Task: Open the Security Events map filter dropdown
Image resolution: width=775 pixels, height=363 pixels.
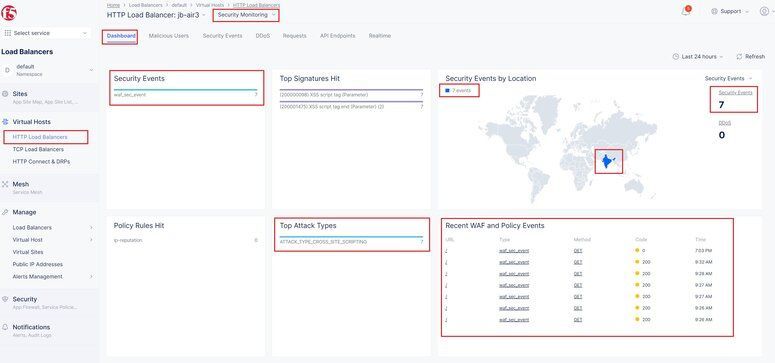Action: pyautogui.click(x=729, y=79)
